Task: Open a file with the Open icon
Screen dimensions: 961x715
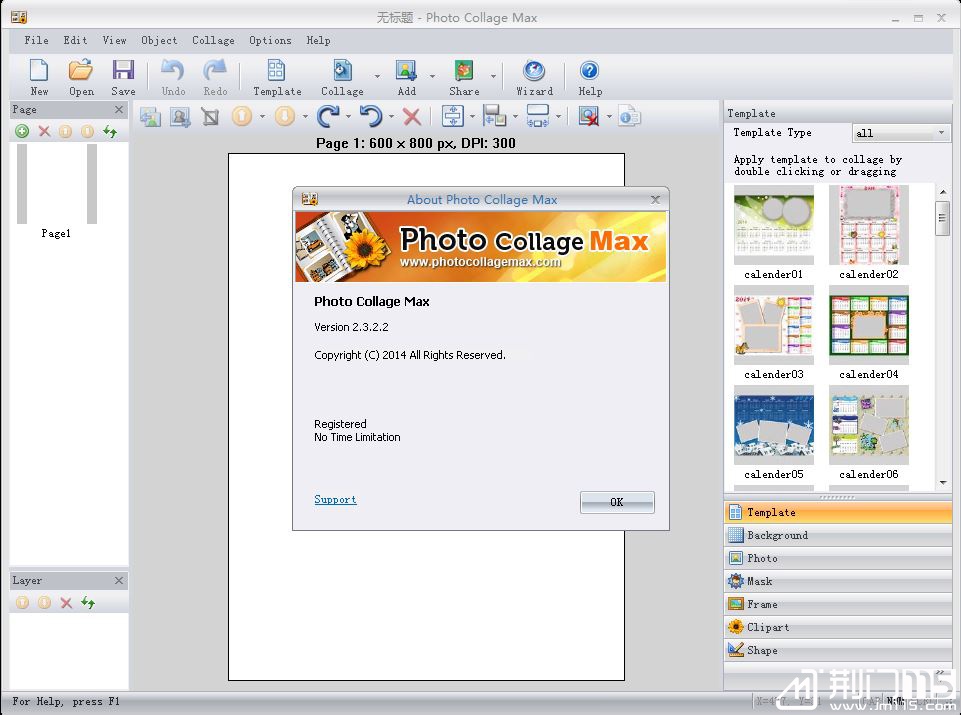Action: 81,70
